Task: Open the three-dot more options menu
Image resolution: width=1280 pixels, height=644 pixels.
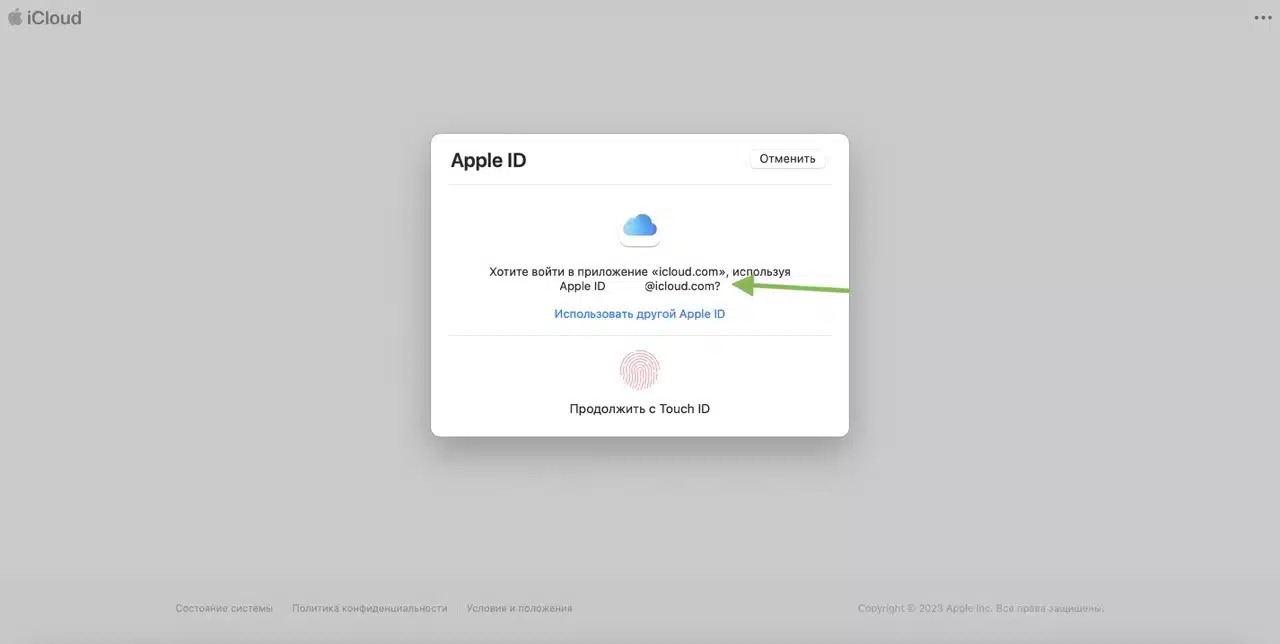Action: [x=1262, y=18]
